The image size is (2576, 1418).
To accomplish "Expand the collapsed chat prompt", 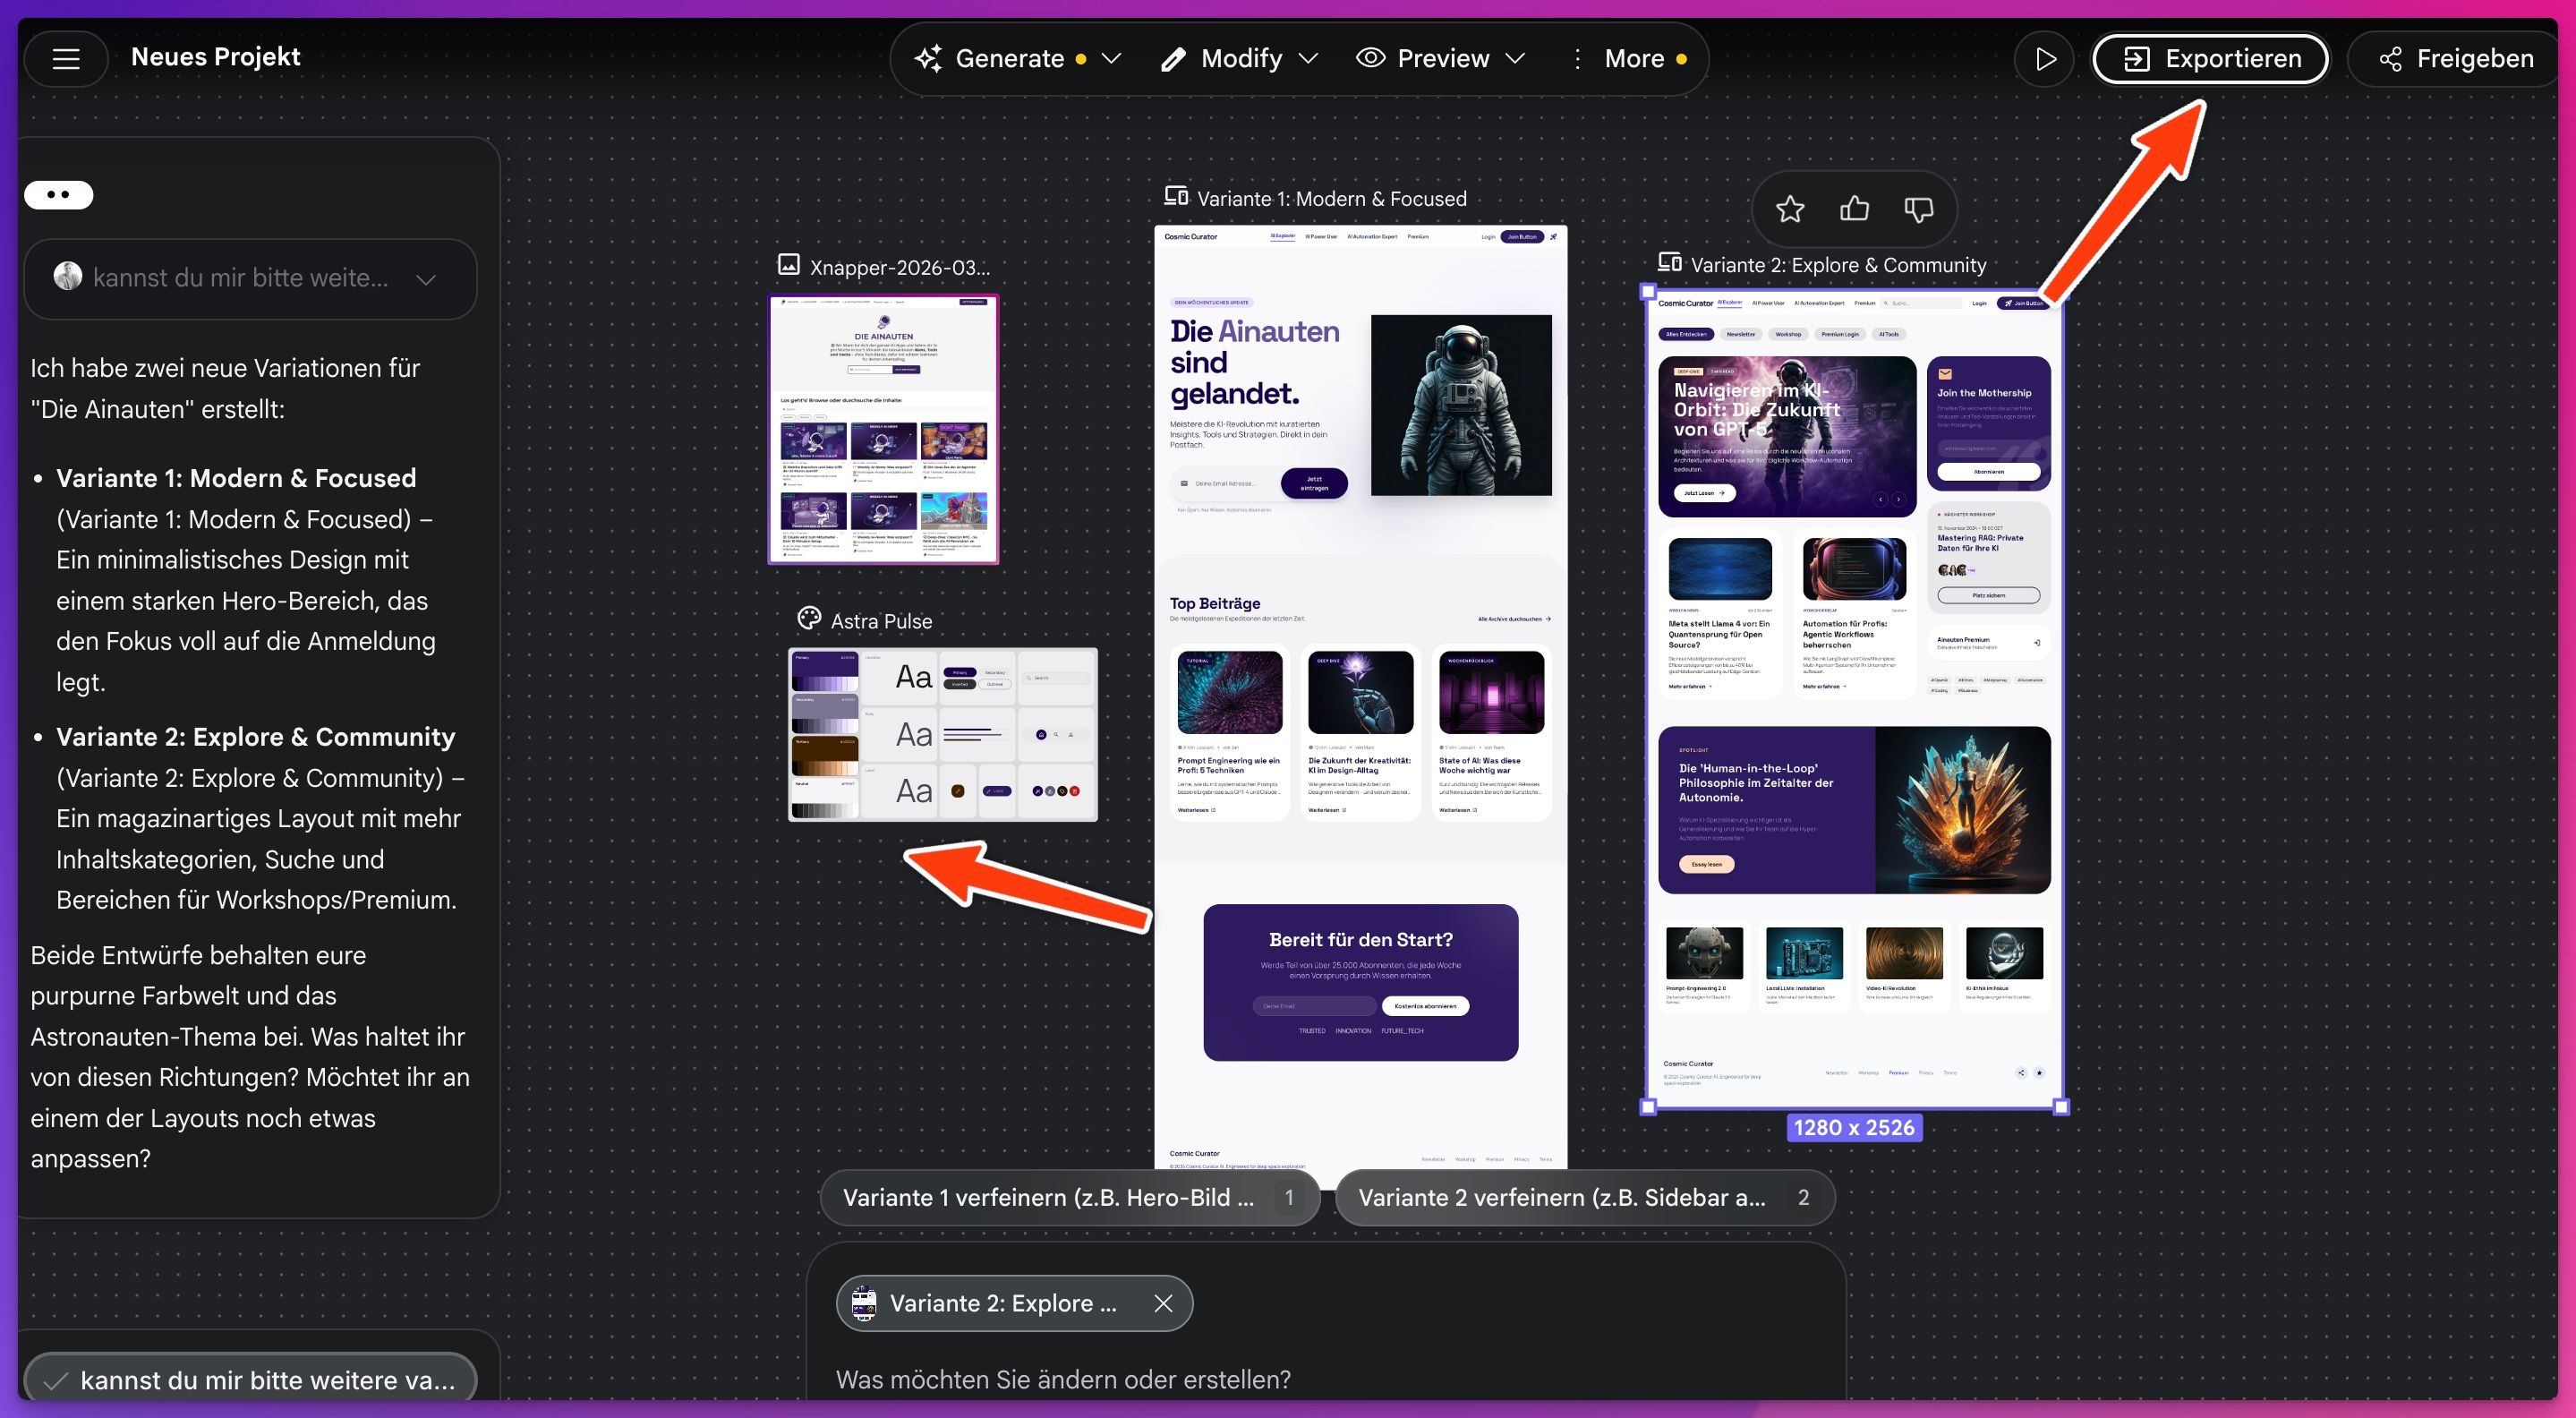I will point(426,279).
